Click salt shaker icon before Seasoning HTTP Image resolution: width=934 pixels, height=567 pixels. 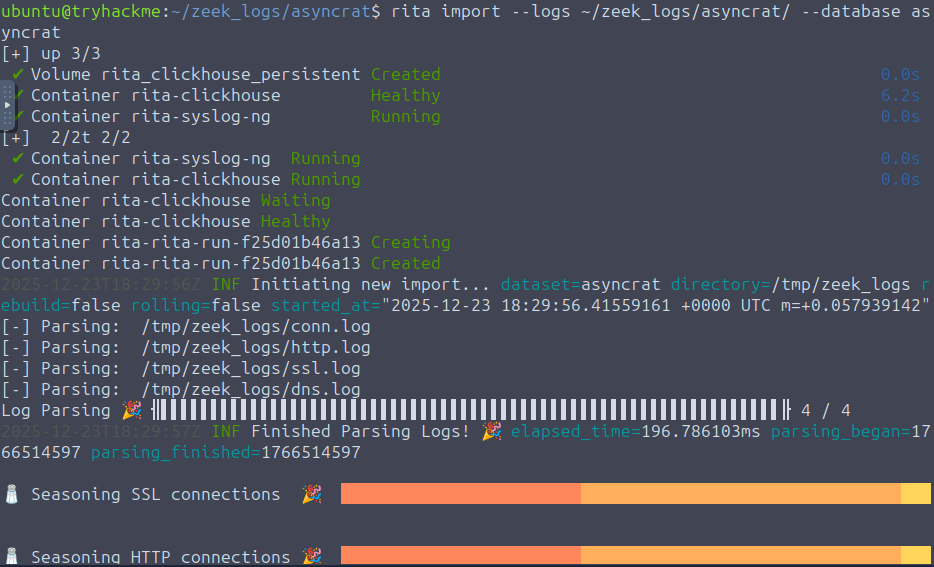[x=12, y=556]
